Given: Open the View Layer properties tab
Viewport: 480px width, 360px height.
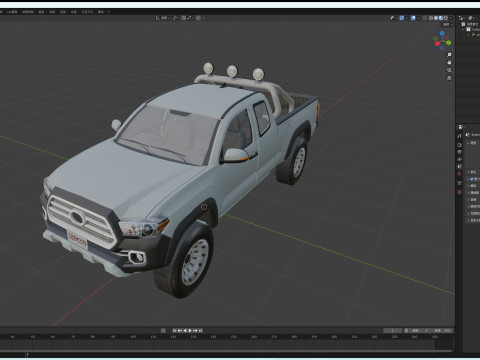Looking at the screenshot, I should pyautogui.click(x=459, y=159).
